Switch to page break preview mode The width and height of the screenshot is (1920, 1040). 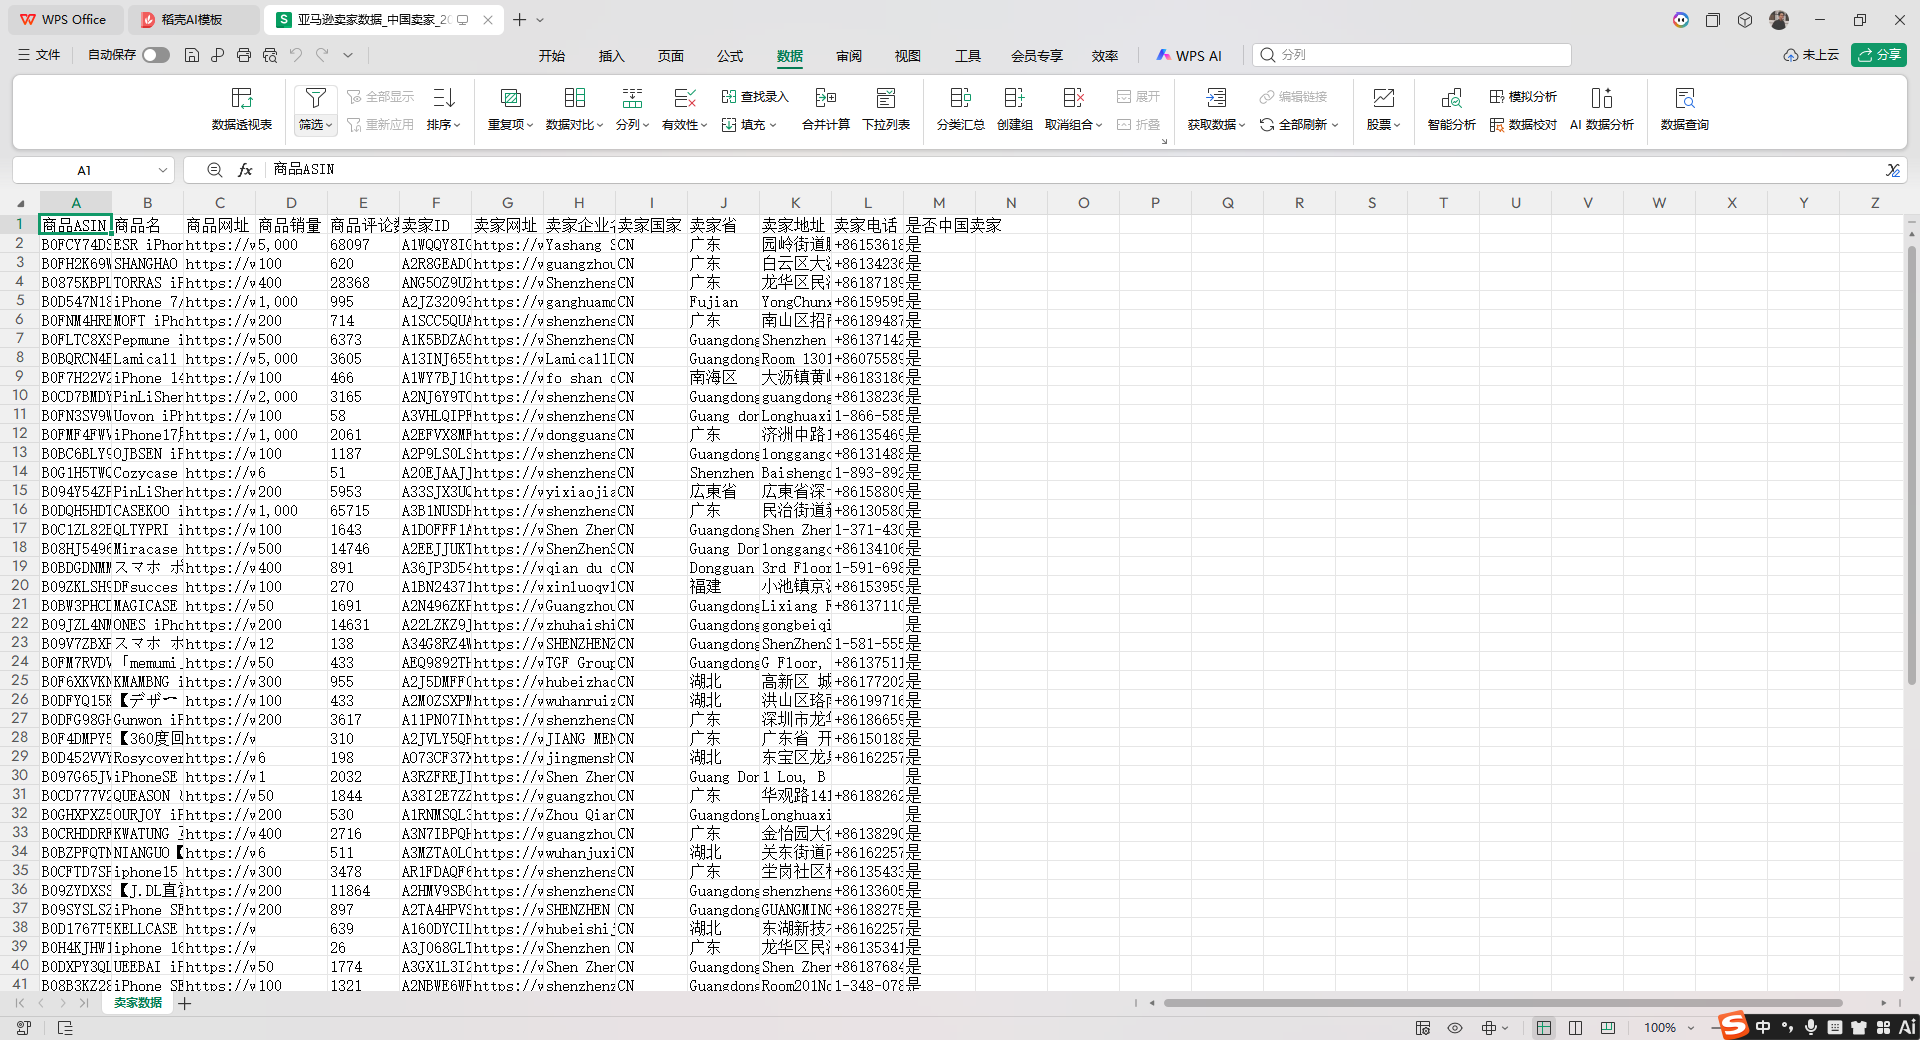tap(1608, 1028)
